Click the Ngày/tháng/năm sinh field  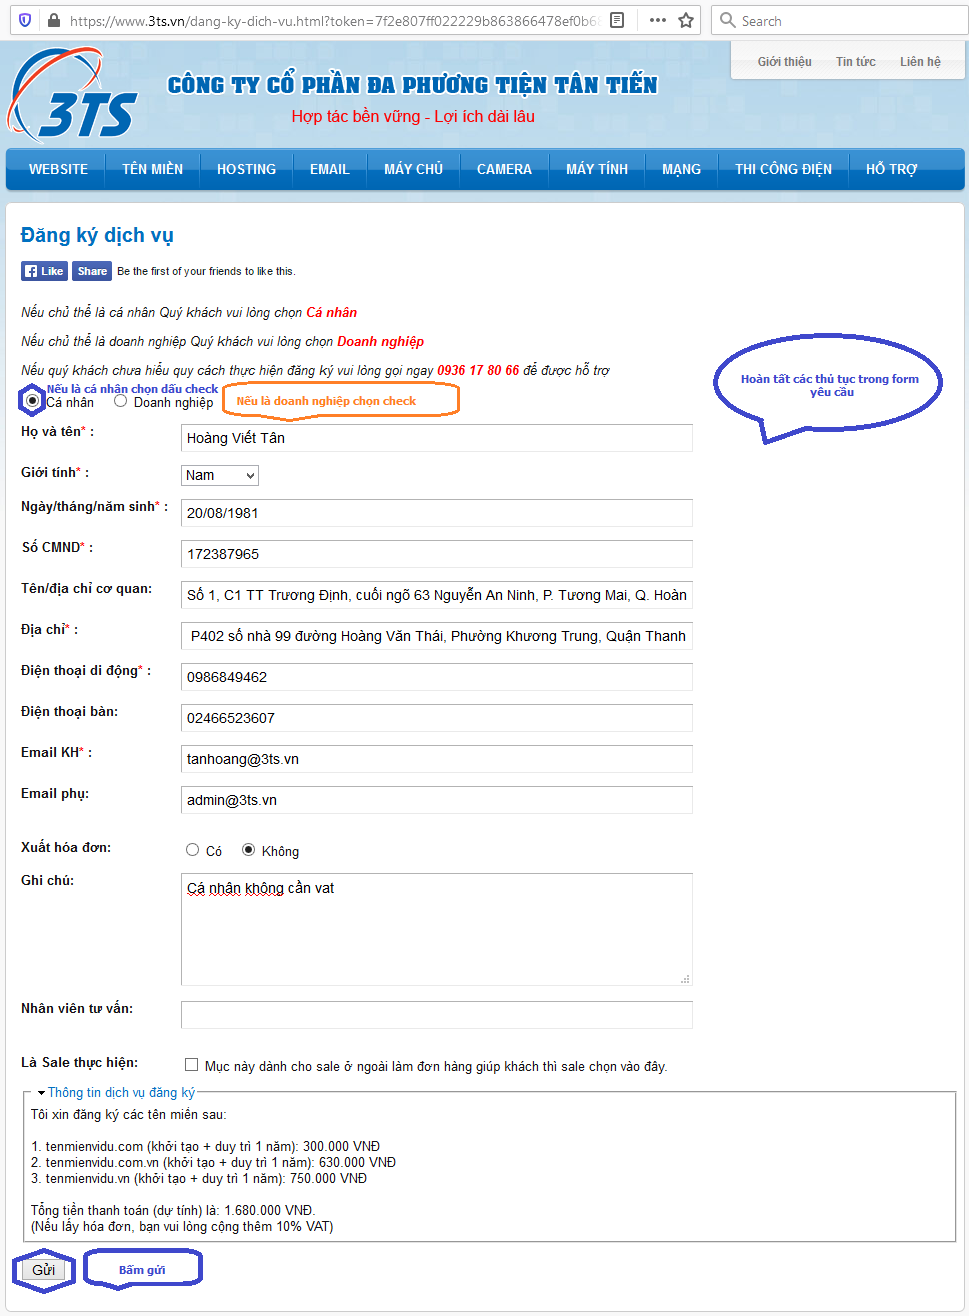point(437,513)
